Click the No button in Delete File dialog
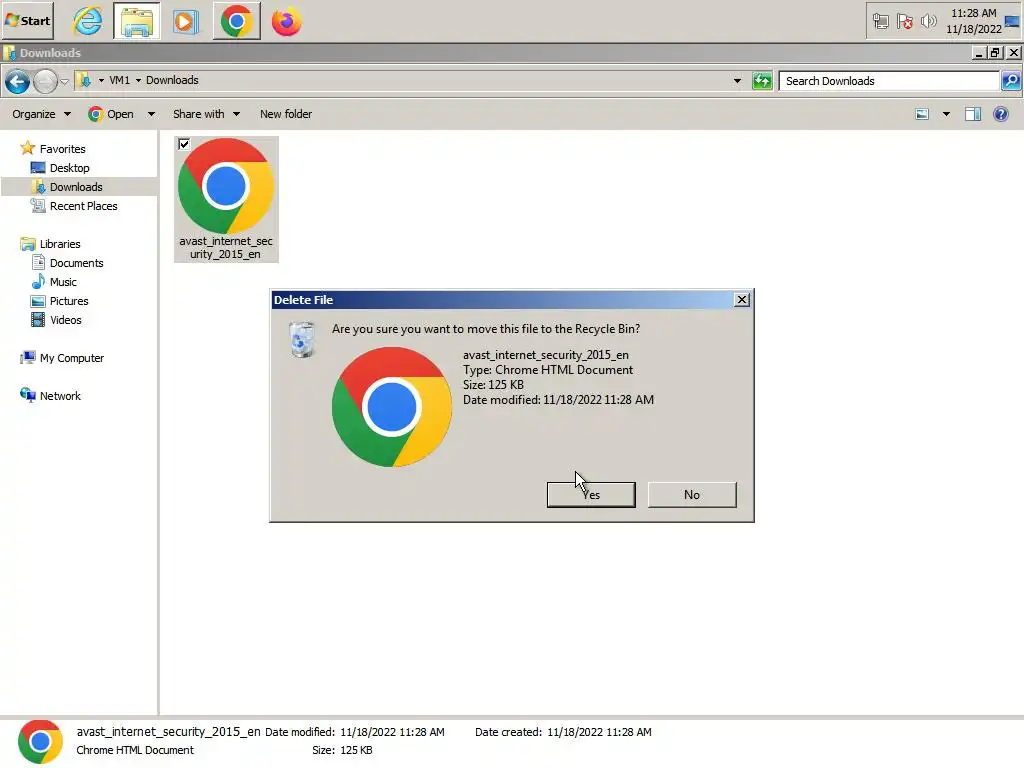 point(692,494)
